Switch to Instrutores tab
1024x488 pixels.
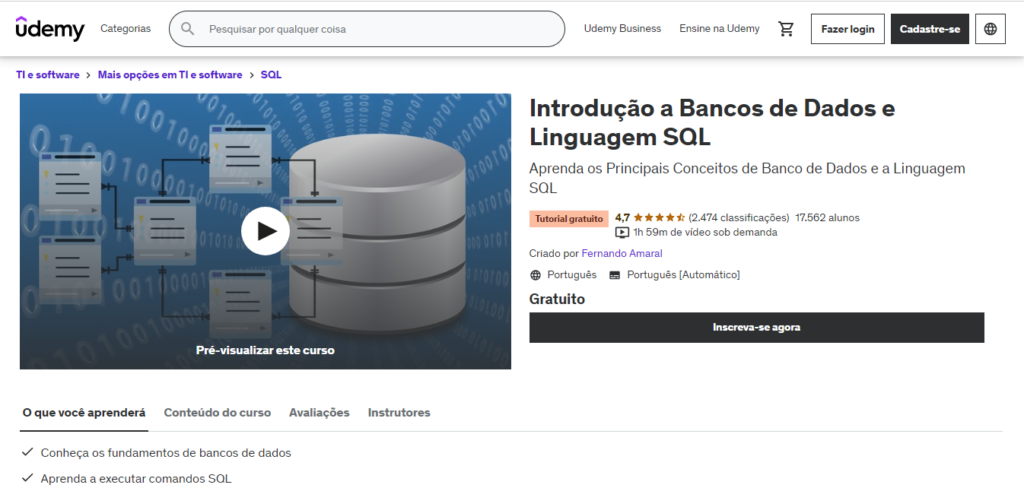[399, 413]
